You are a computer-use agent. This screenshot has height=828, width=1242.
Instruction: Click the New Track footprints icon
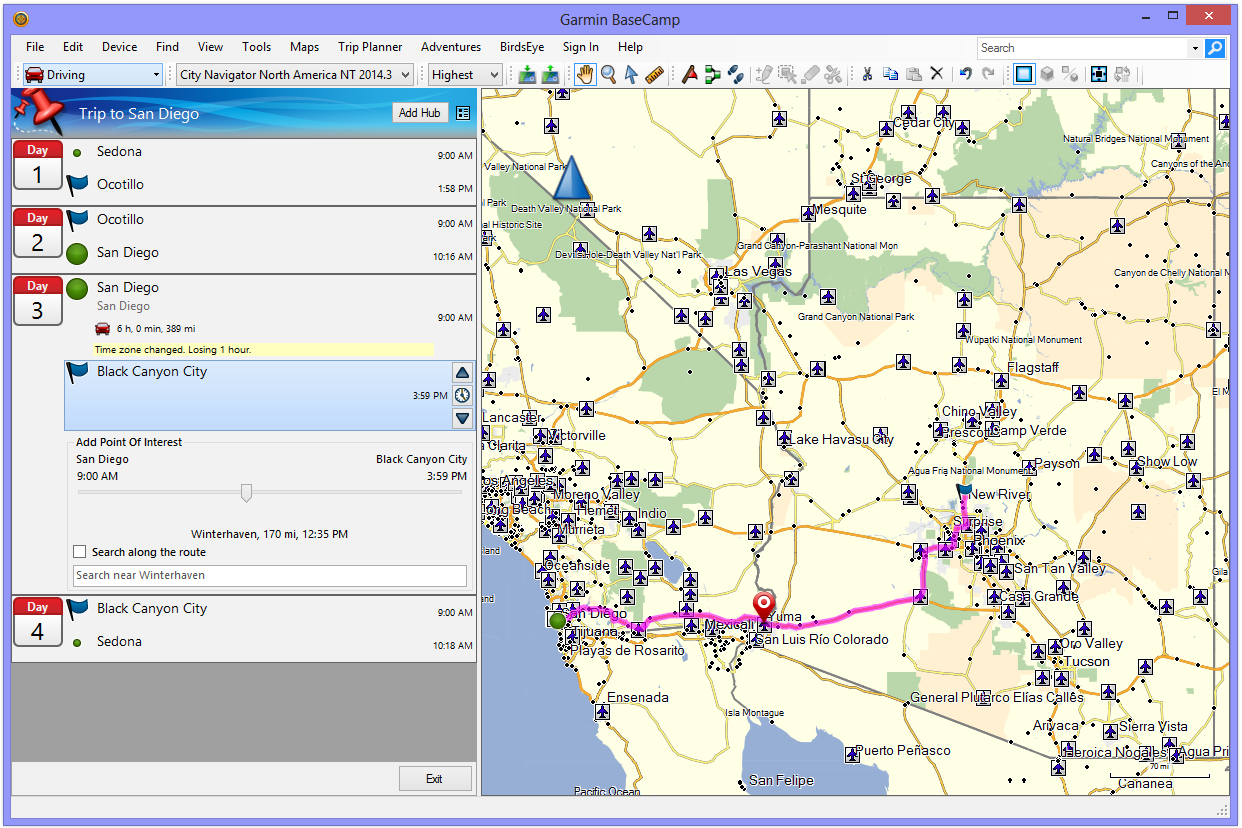coord(735,74)
